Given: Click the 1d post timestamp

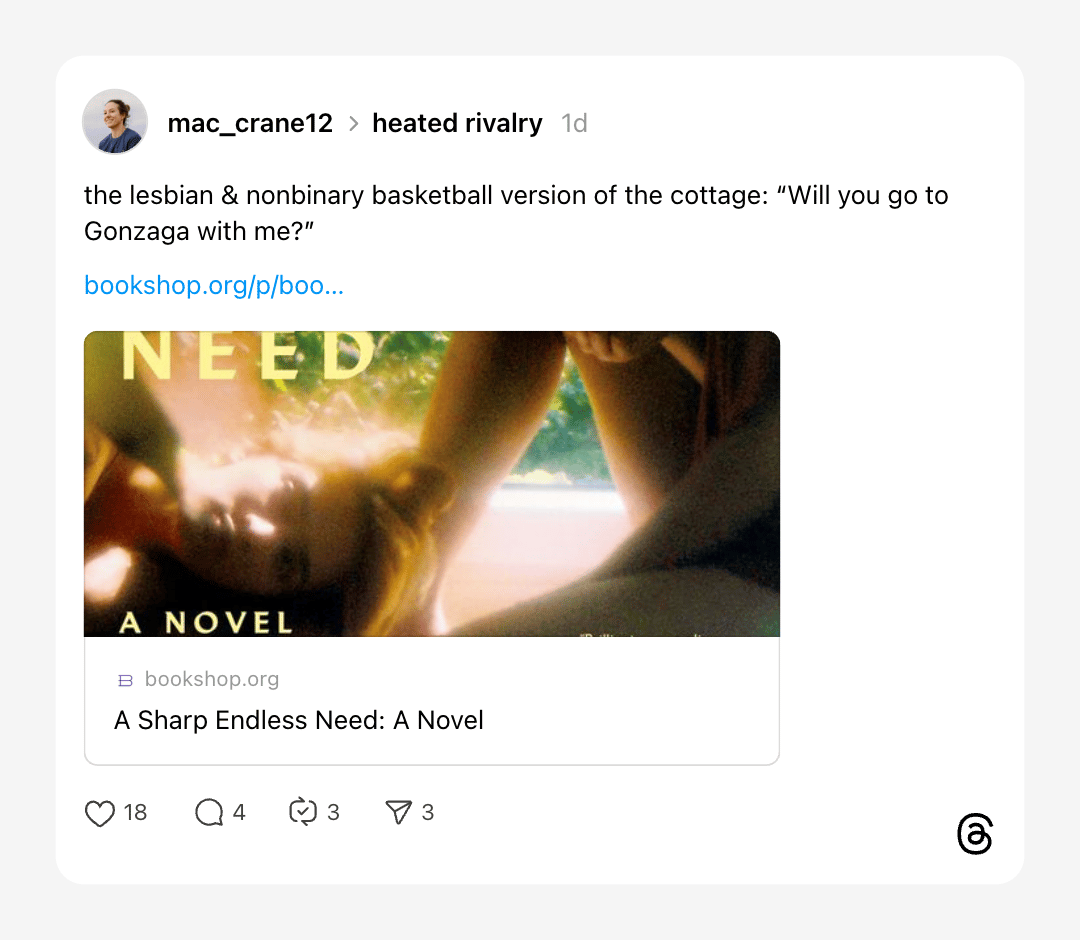Looking at the screenshot, I should coord(574,123).
